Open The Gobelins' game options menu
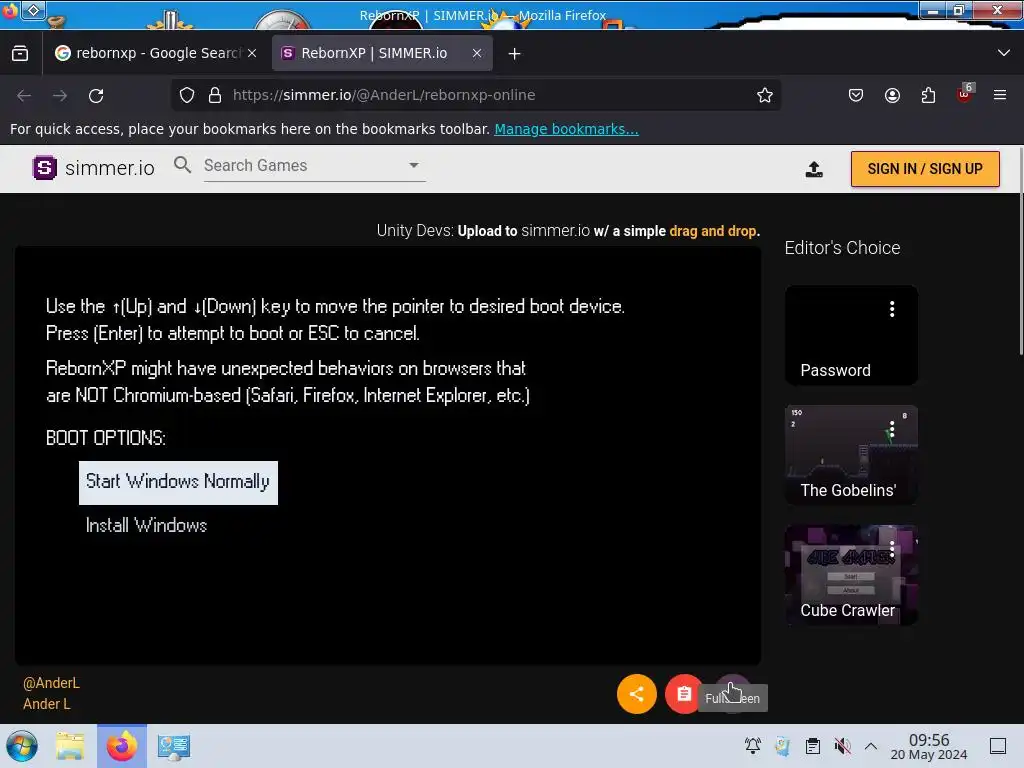 (x=891, y=429)
